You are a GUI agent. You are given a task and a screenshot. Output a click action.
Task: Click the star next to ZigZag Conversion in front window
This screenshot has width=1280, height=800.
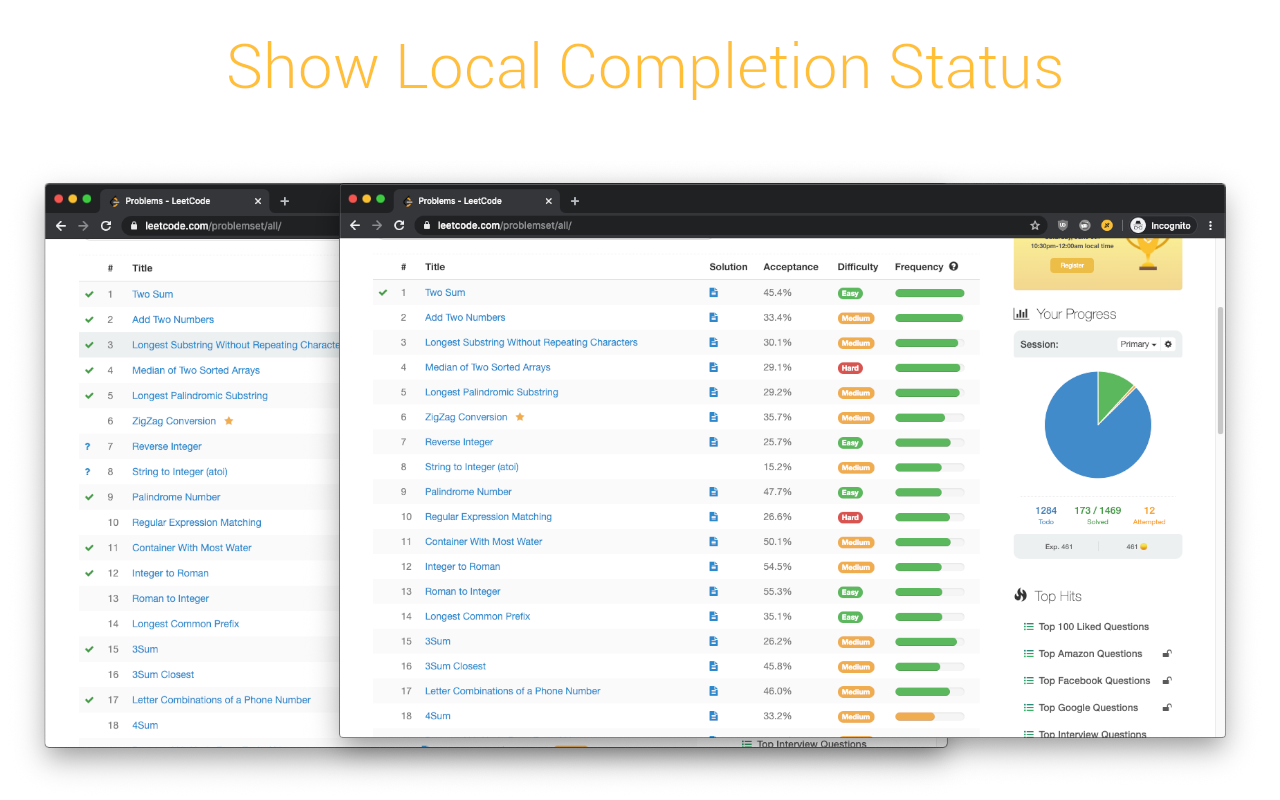[519, 417]
